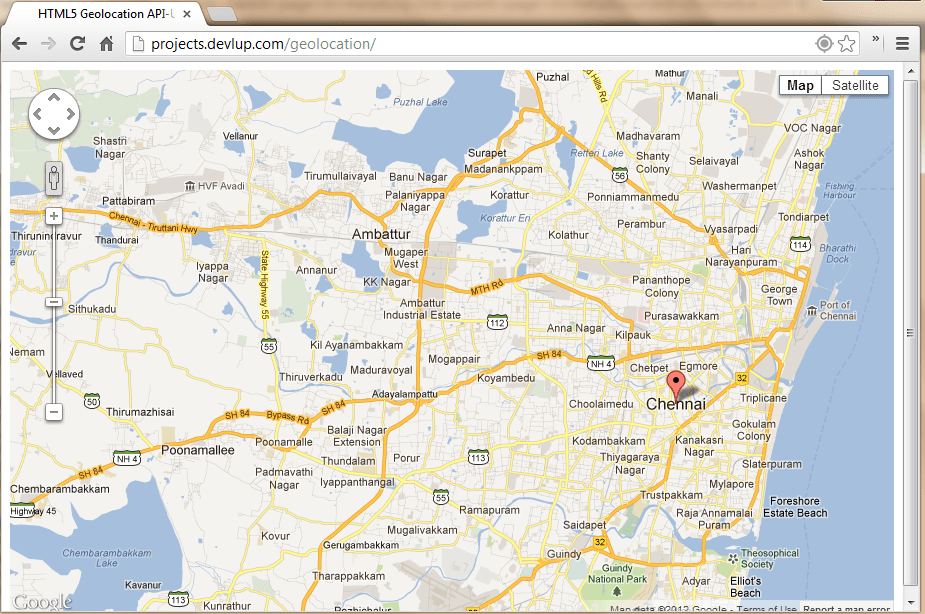Image resolution: width=925 pixels, height=614 pixels.
Task: Click the vertical scrollbar thumb
Action: (x=910, y=333)
